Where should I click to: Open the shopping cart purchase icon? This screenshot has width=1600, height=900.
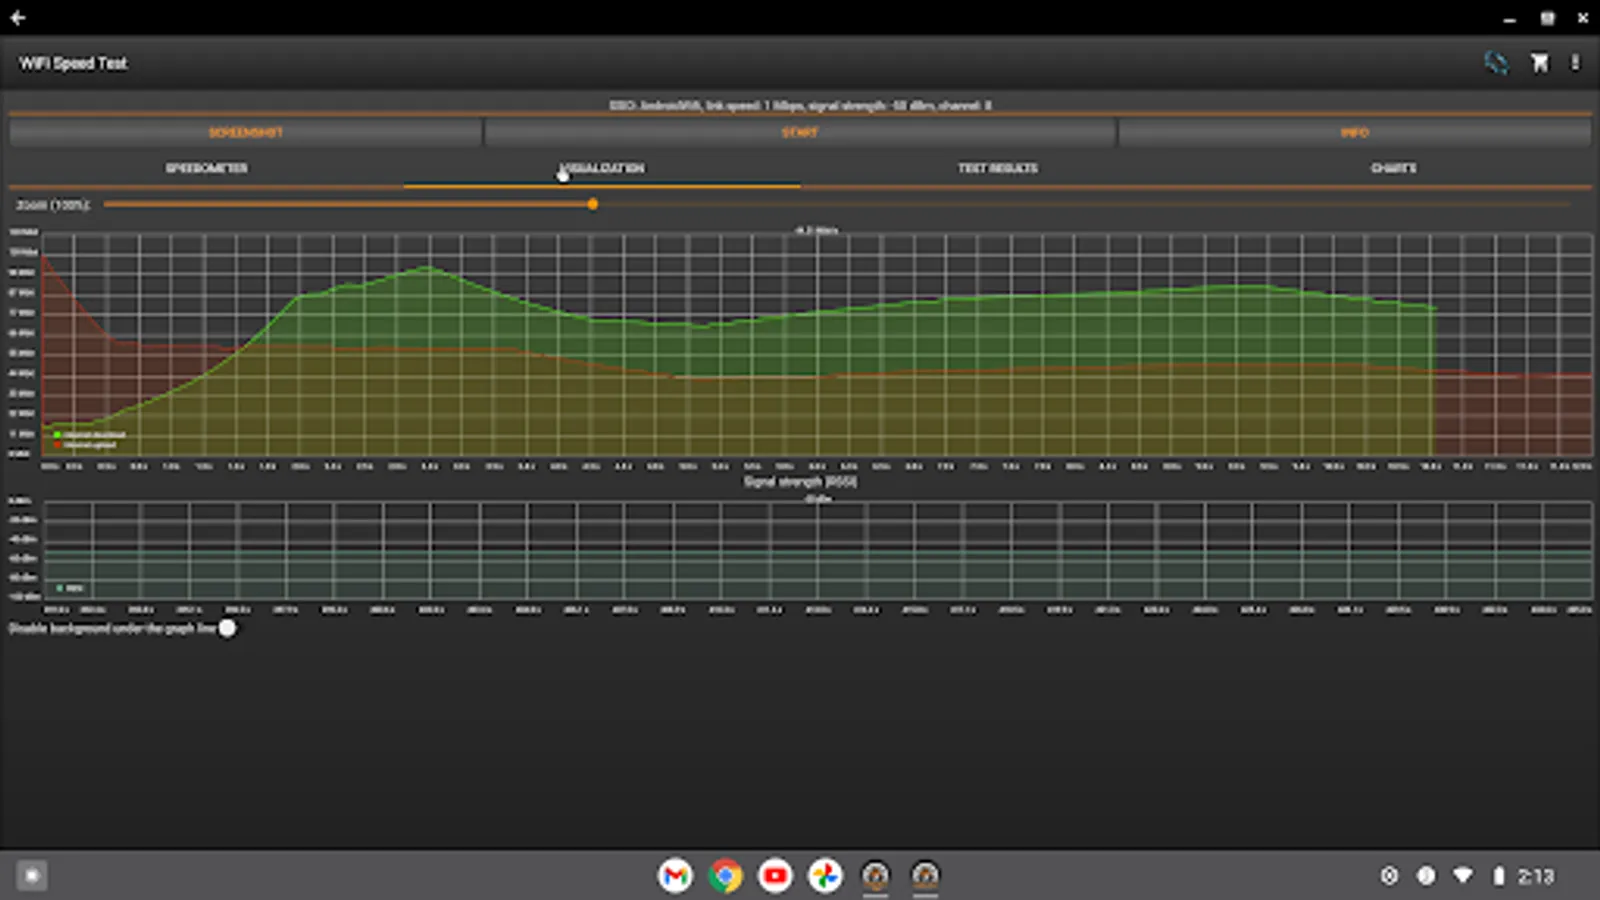[x=1539, y=63]
